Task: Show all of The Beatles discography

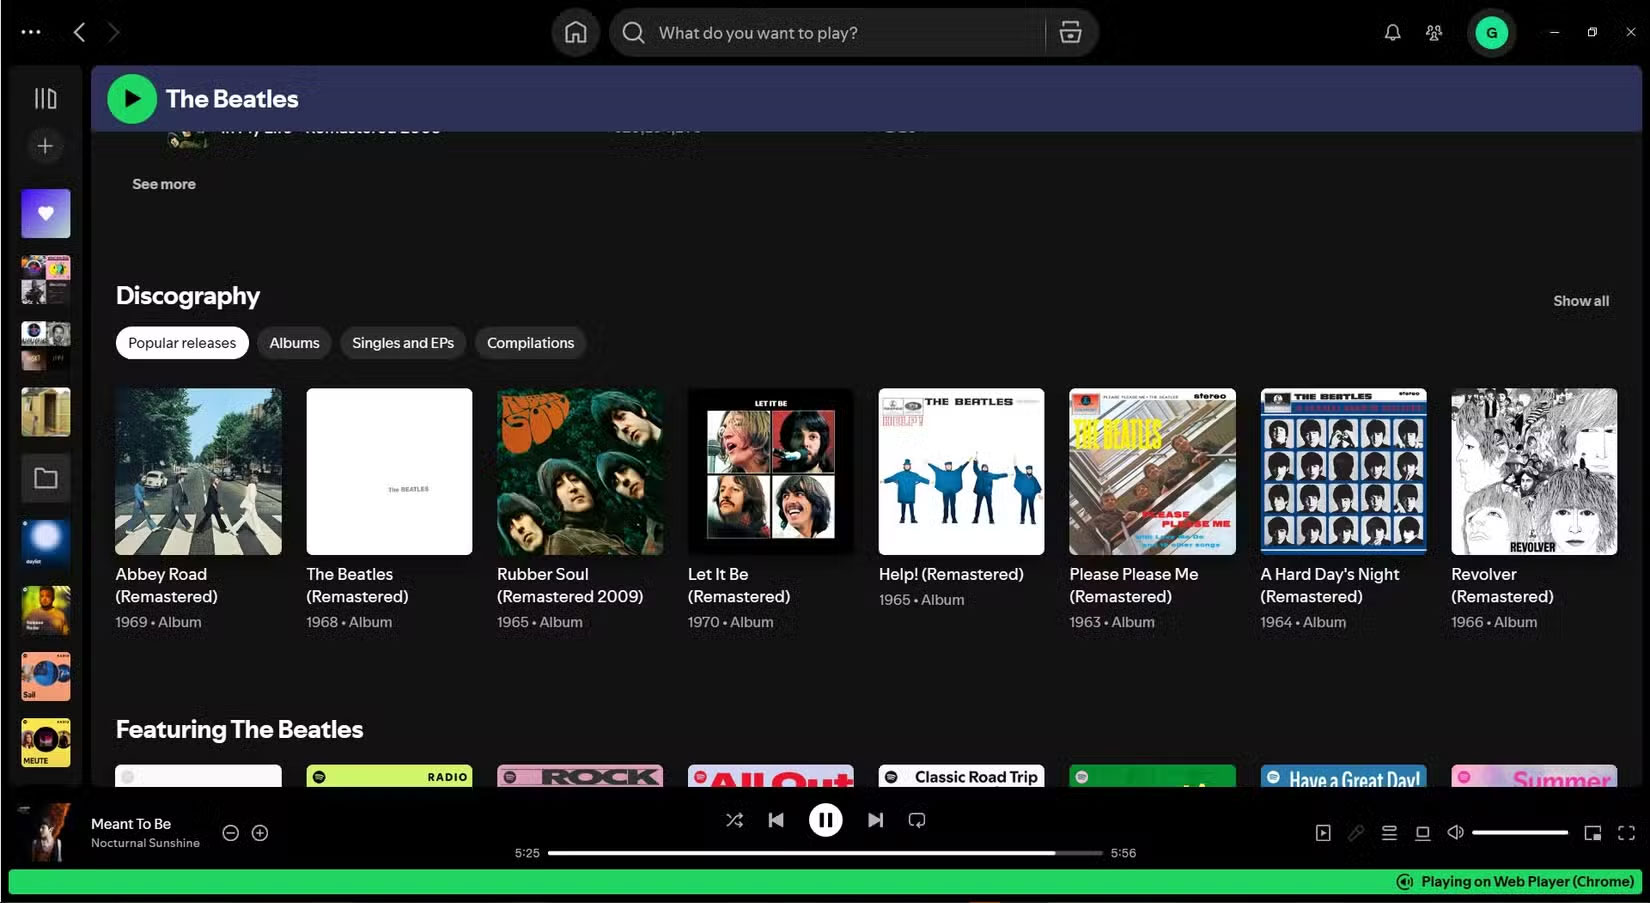Action: [1581, 301]
